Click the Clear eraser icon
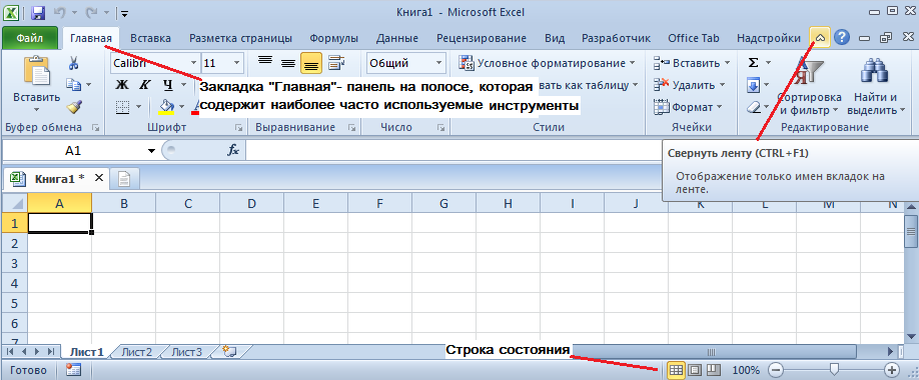Image resolution: width=919 pixels, height=380 pixels. tap(753, 107)
